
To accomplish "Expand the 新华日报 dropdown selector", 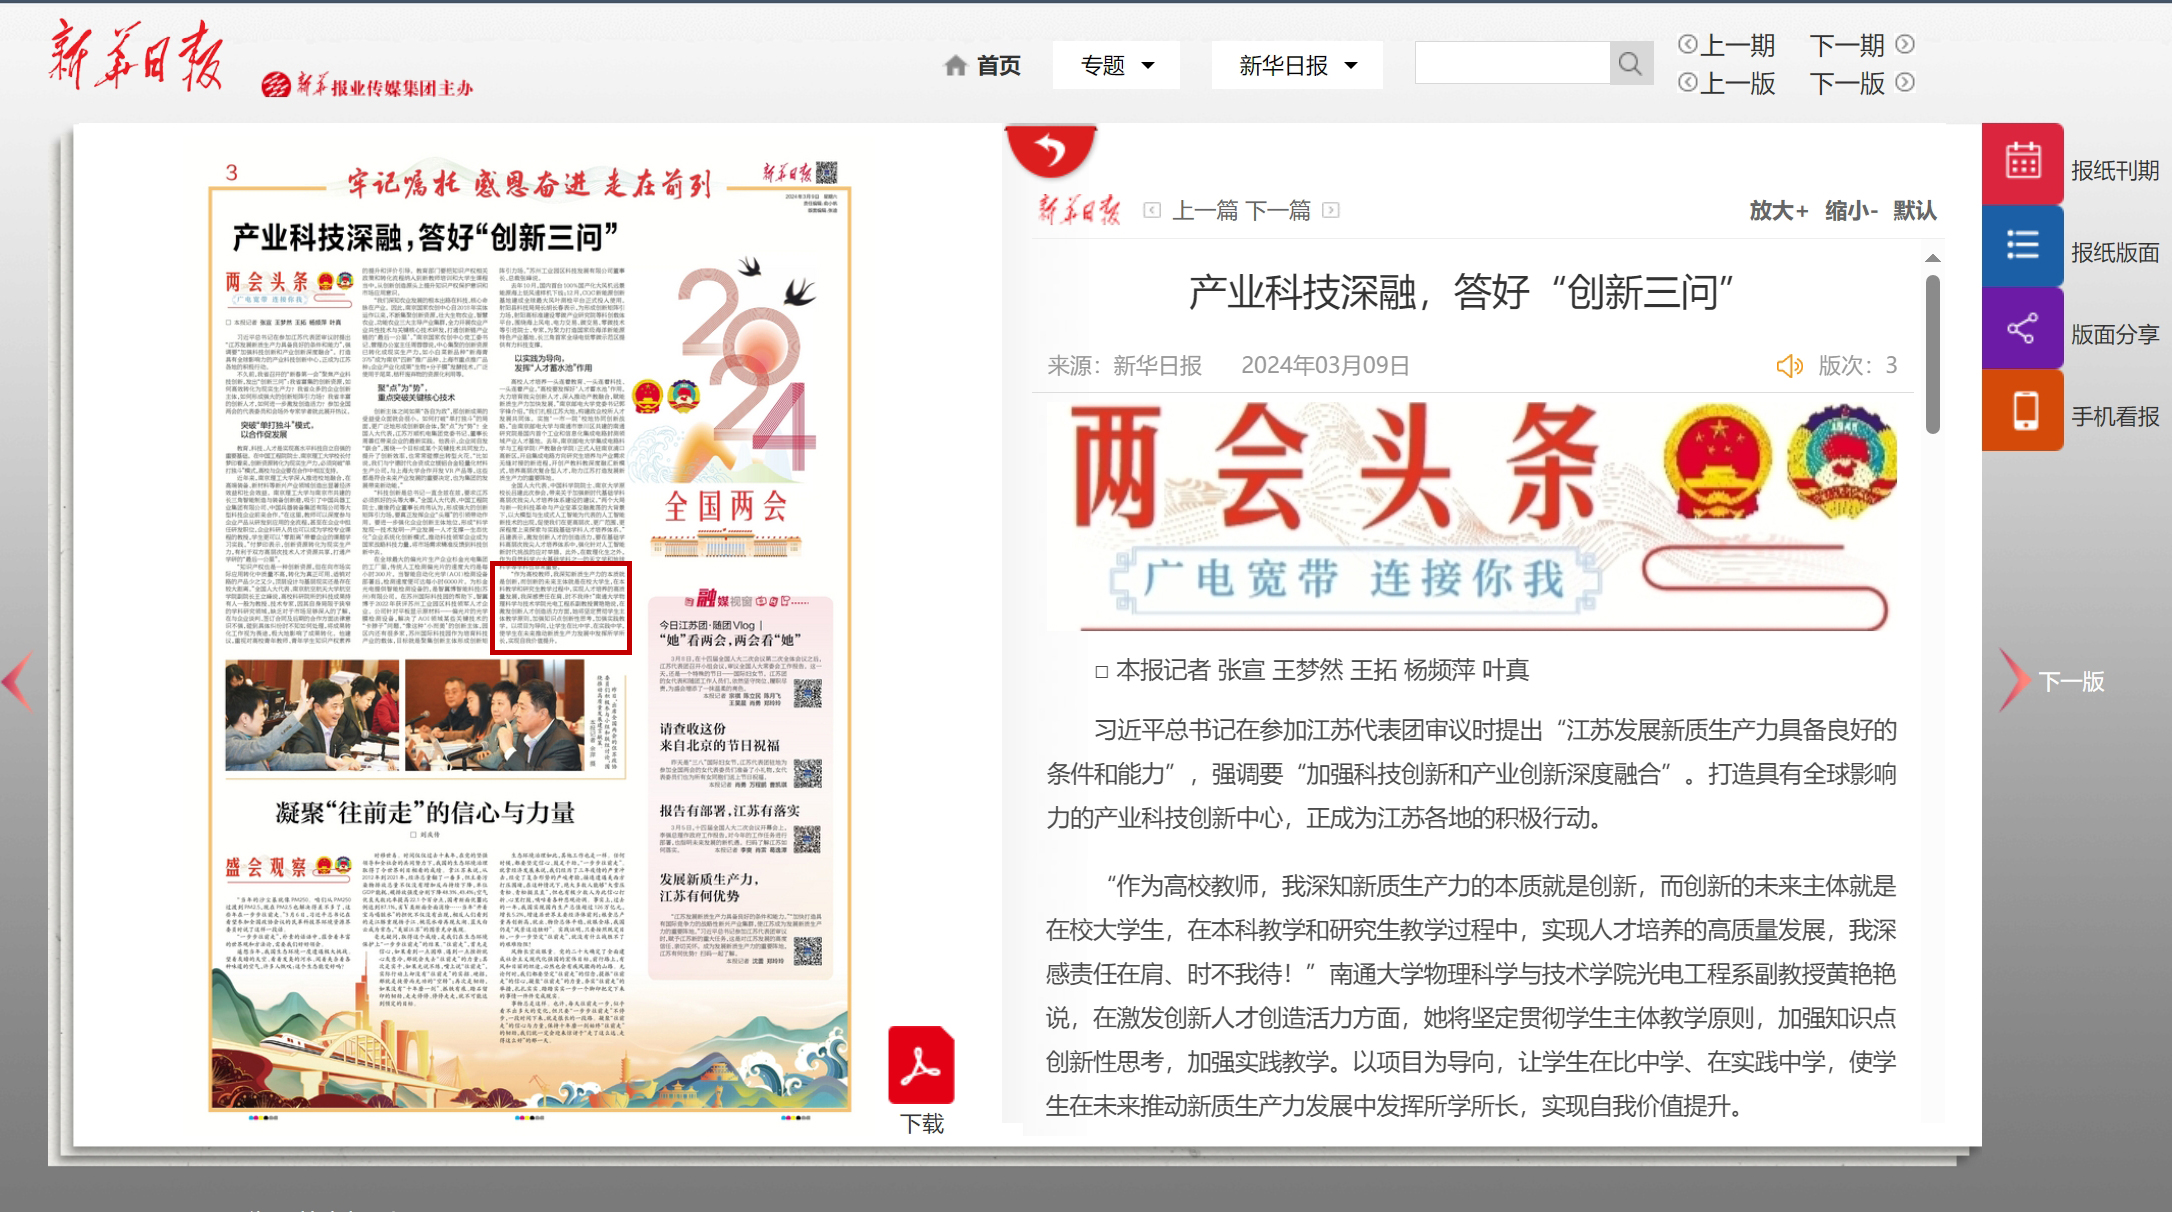I will tap(1297, 66).
